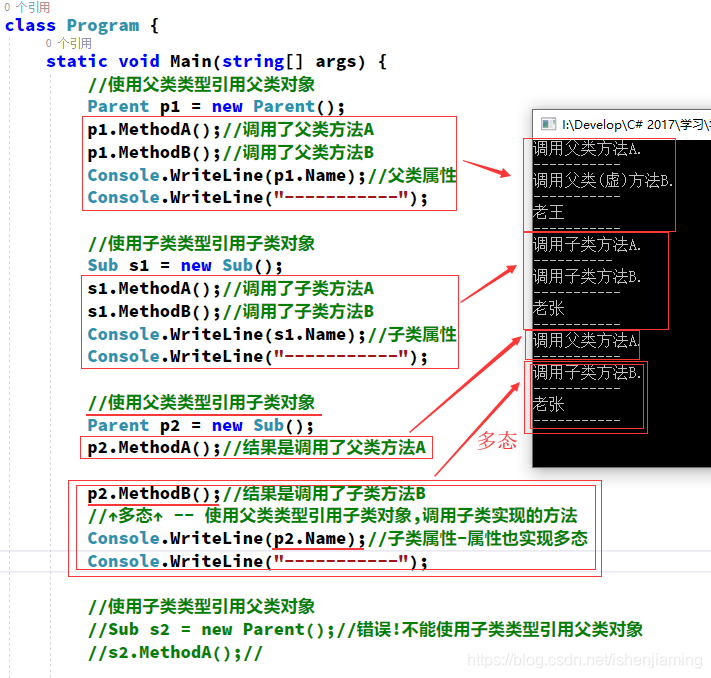The height and width of the screenshot is (678, 711).
Task: Click the code line 's1.MethodA();'
Action: (154, 288)
